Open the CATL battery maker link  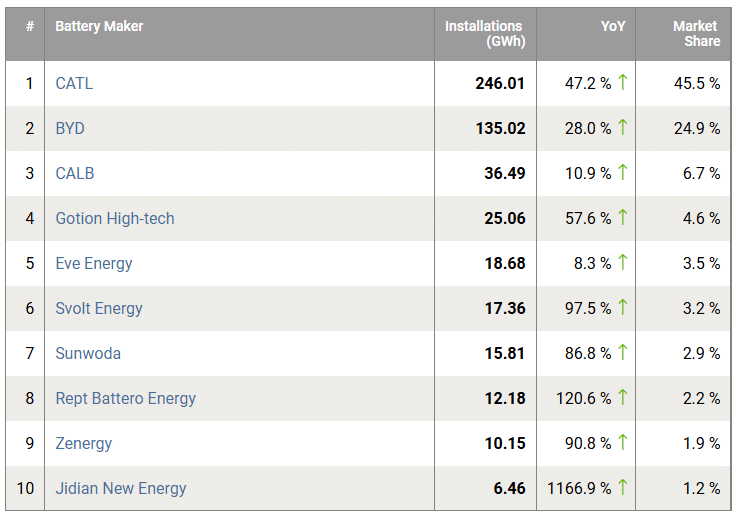tap(74, 83)
